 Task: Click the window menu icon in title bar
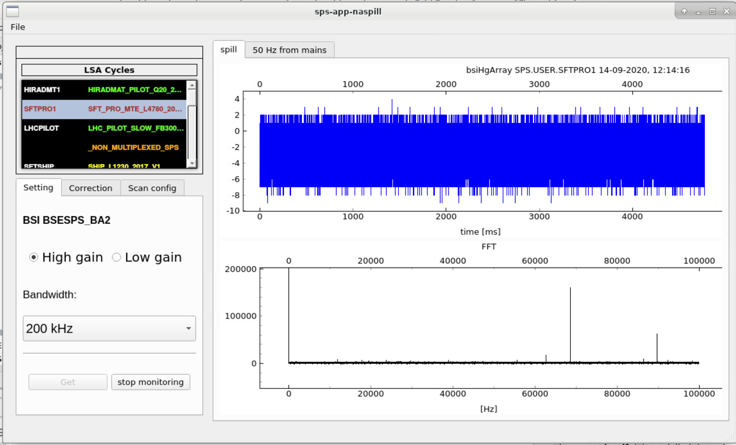tap(13, 11)
